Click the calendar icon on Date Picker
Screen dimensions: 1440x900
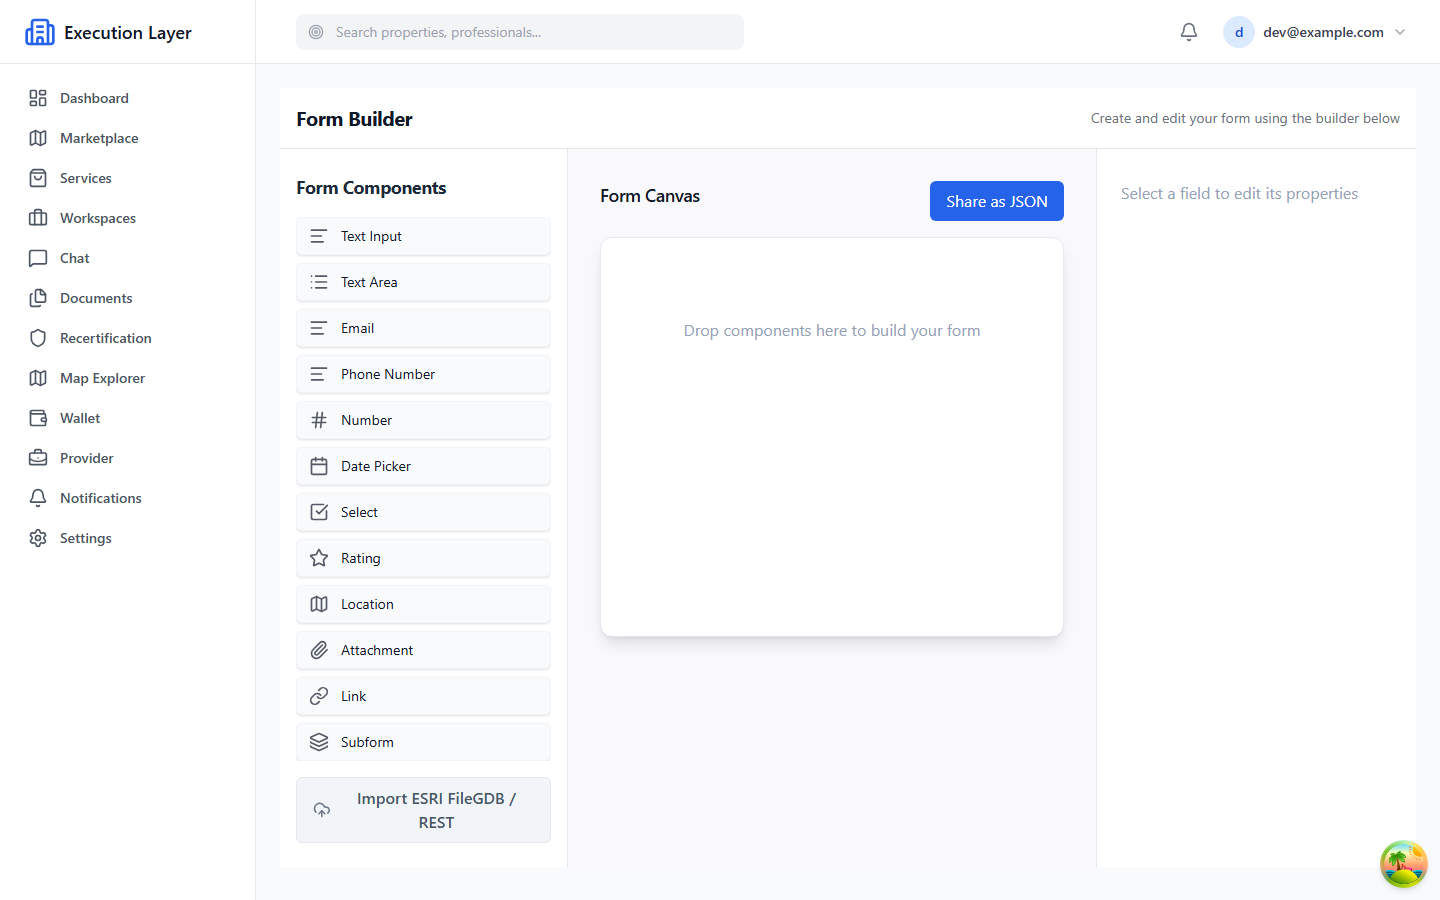(319, 466)
